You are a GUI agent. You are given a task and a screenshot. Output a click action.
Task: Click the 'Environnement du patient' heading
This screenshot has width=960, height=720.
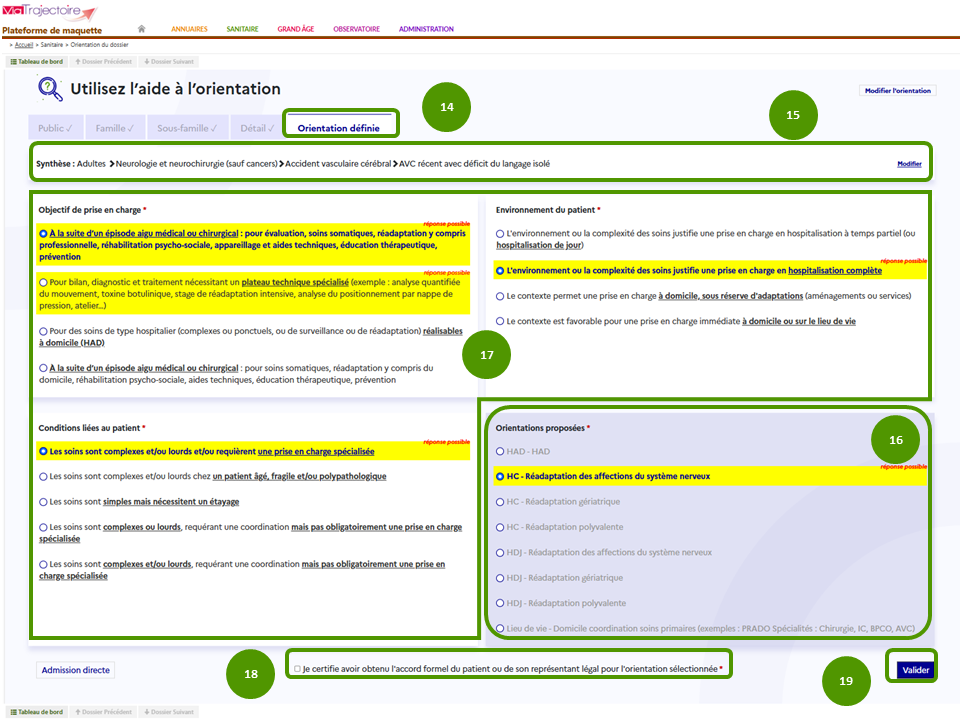[x=545, y=210]
